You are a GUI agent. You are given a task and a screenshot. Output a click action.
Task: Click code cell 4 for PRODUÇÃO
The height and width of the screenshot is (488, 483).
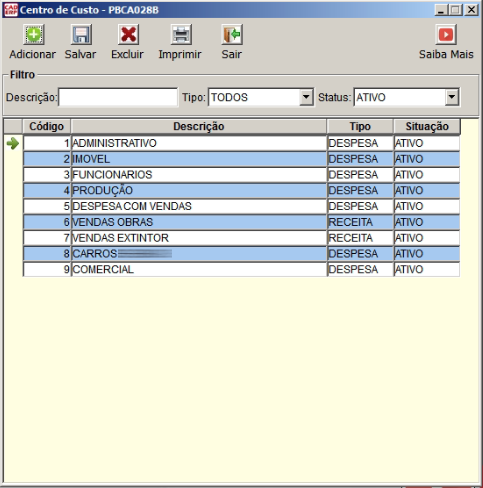click(x=47, y=190)
